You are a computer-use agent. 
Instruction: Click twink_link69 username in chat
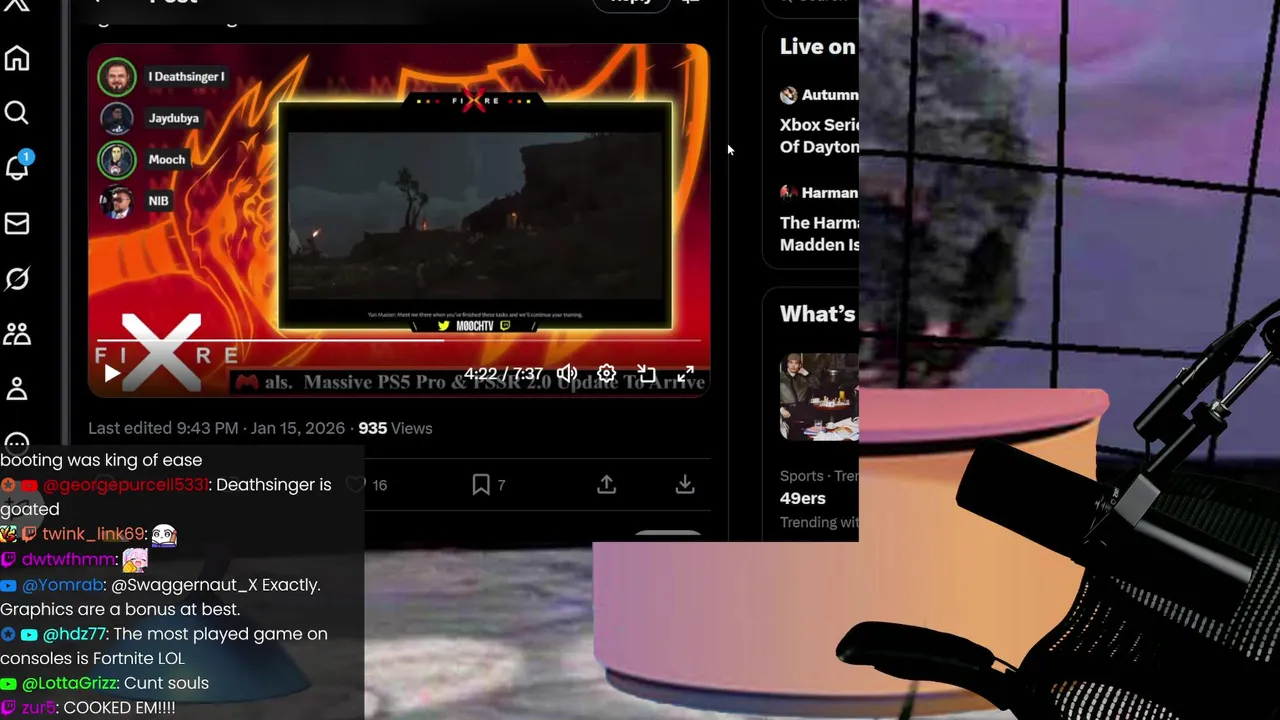[94, 534]
